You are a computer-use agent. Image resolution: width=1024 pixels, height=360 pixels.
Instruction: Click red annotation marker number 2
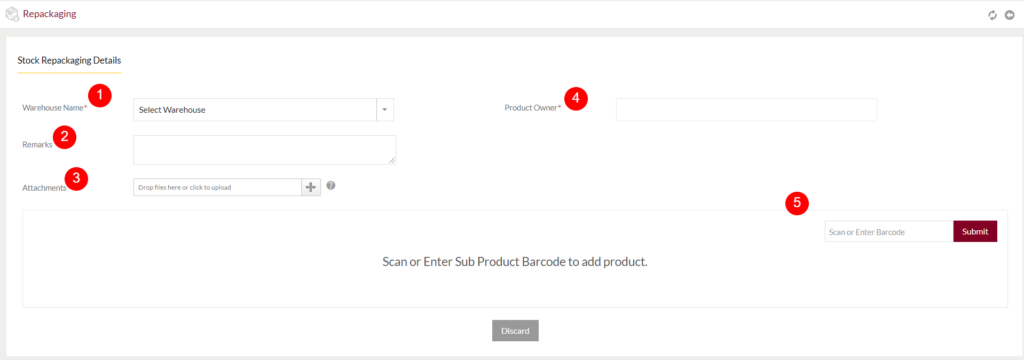coord(65,137)
